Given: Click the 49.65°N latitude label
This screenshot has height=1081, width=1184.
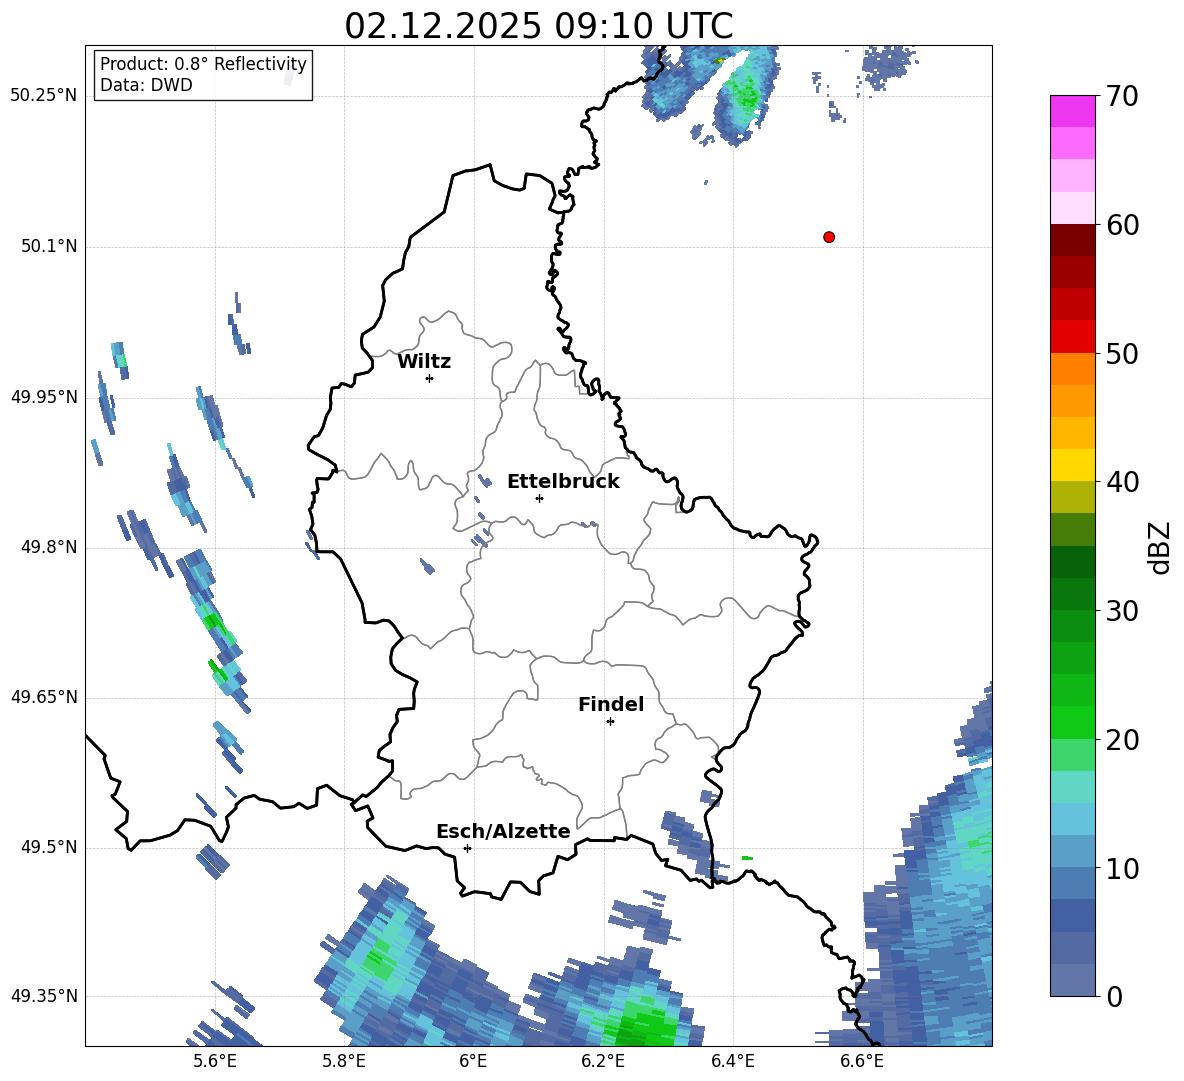Looking at the screenshot, I should (44, 697).
